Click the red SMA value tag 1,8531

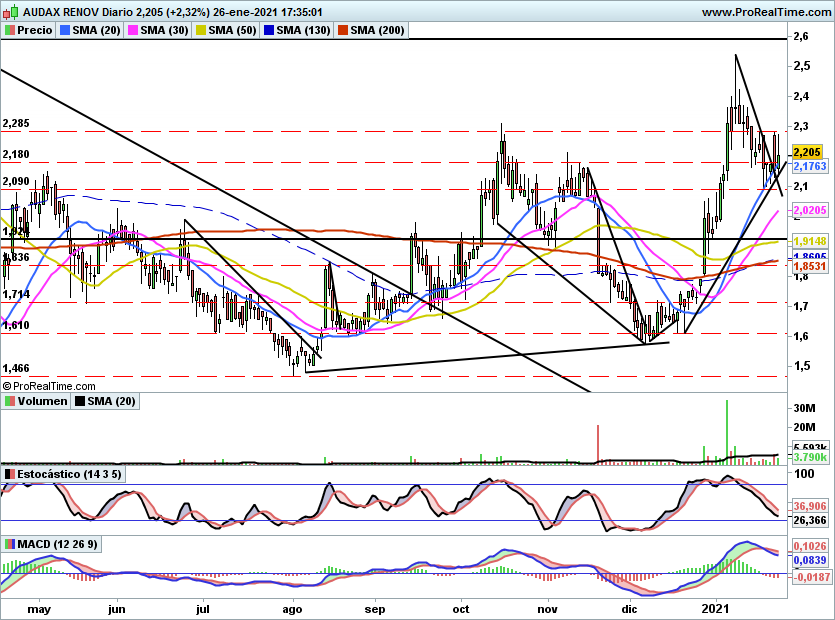point(810,266)
